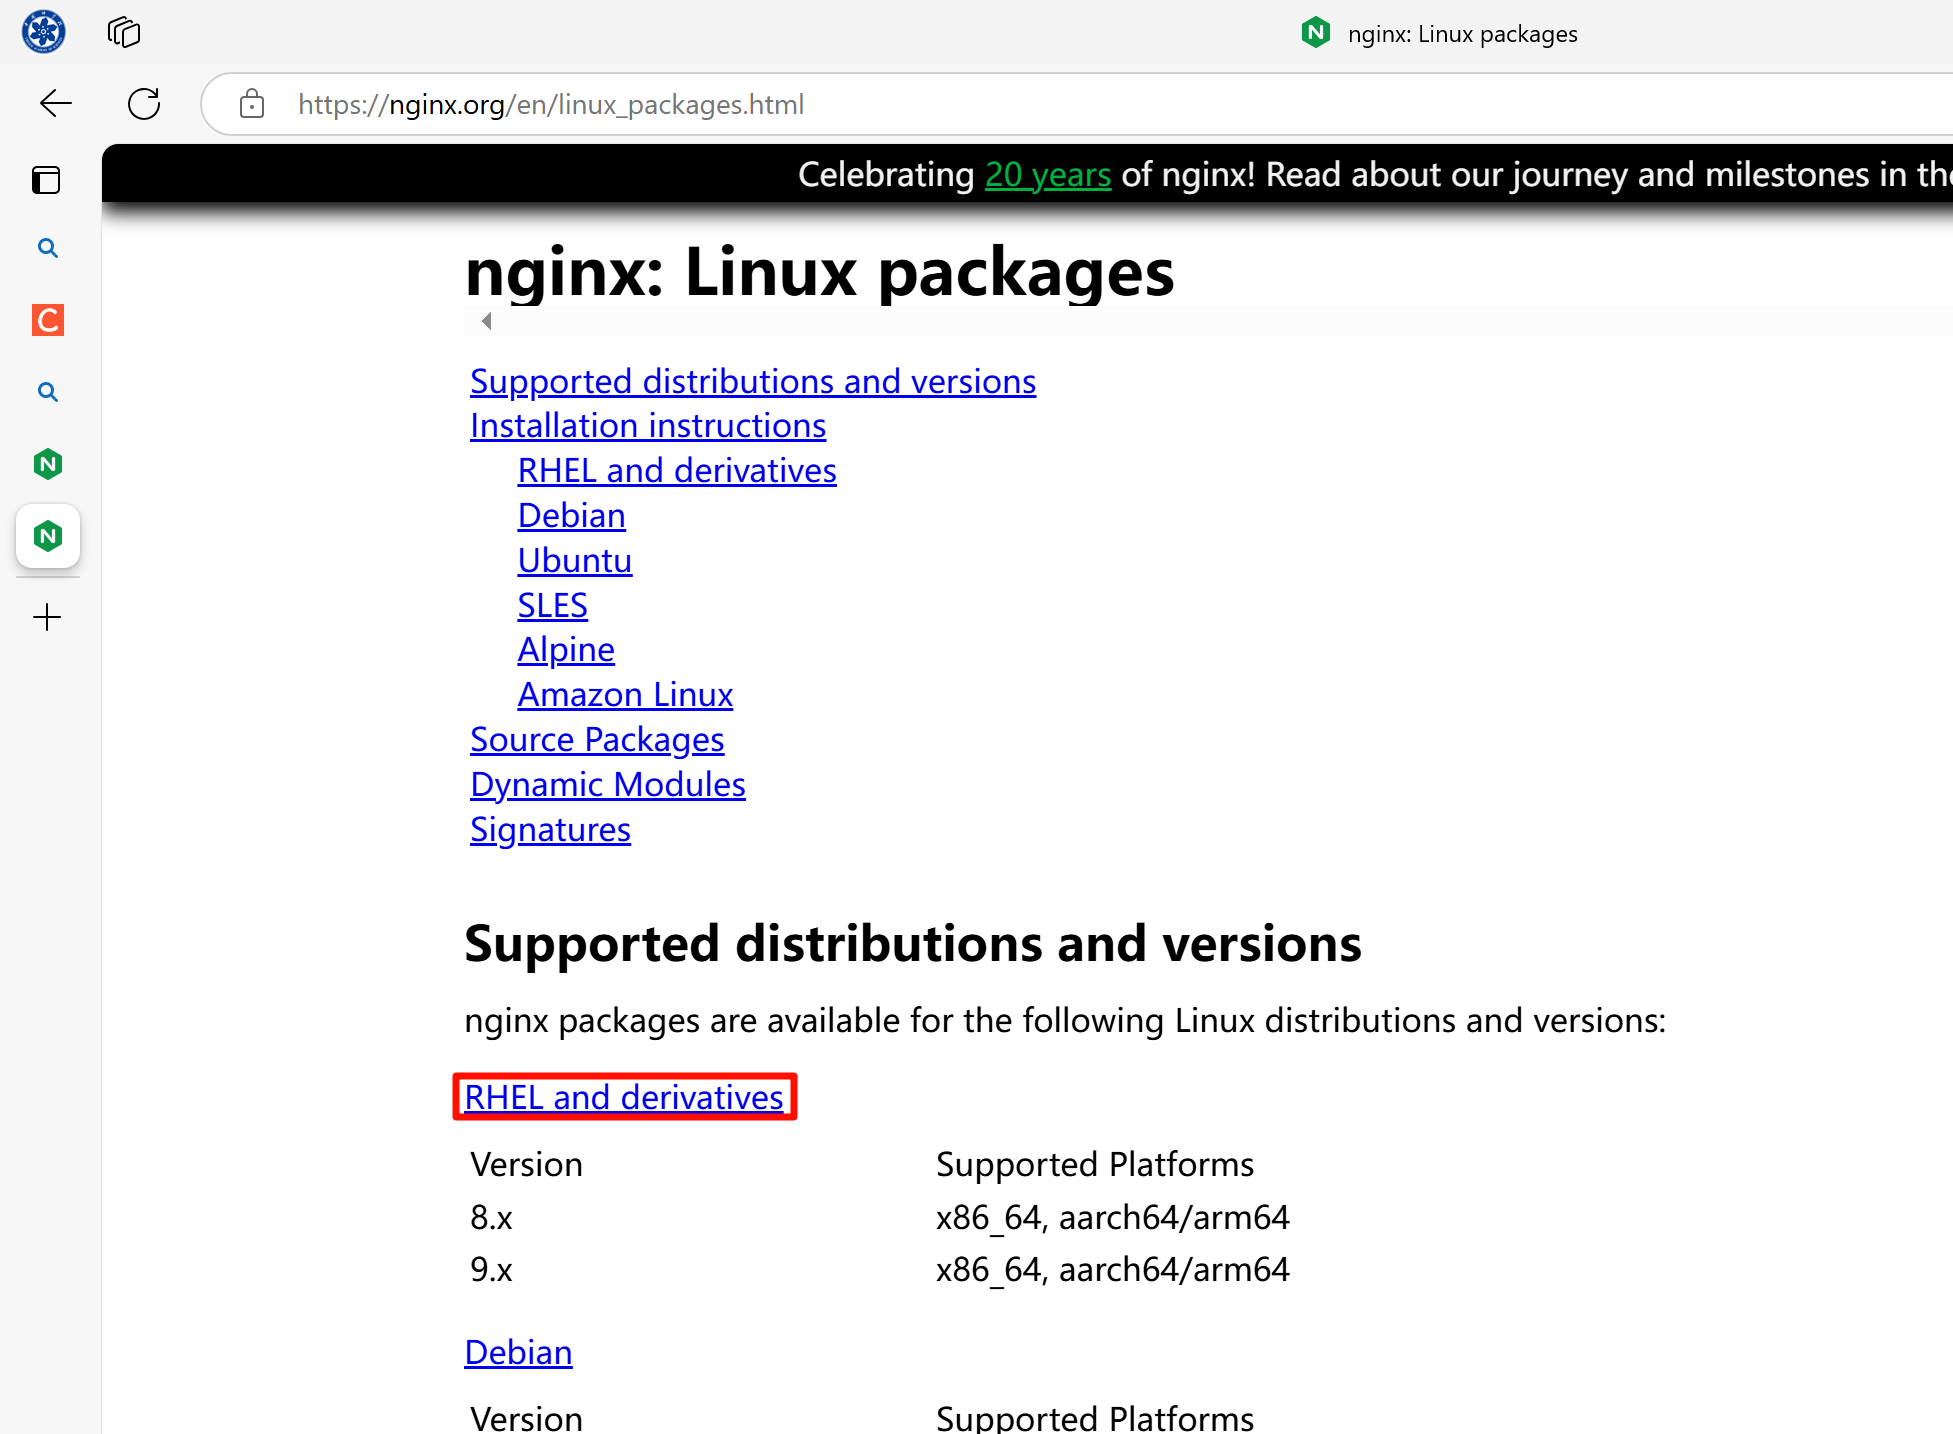
Task: Click the small left triangle under page heading
Action: [487, 321]
